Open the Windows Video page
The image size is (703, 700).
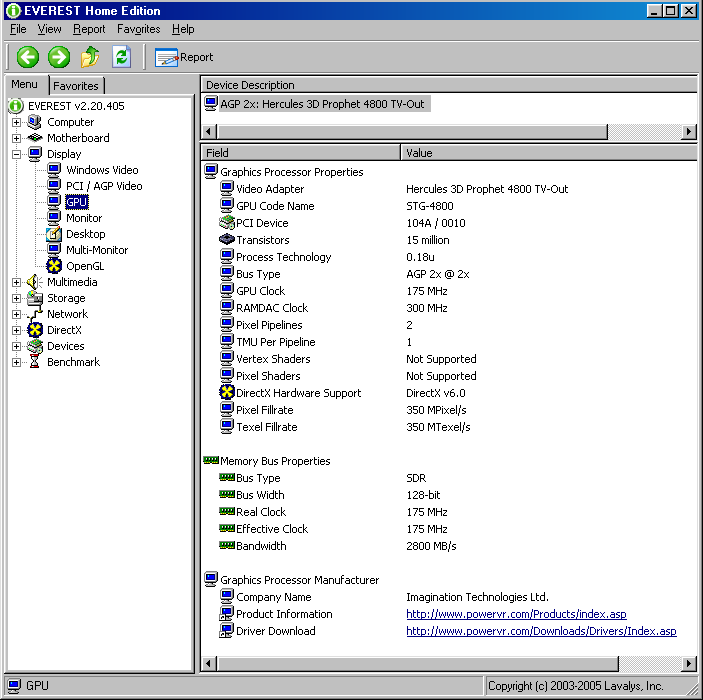pyautogui.click(x=101, y=170)
